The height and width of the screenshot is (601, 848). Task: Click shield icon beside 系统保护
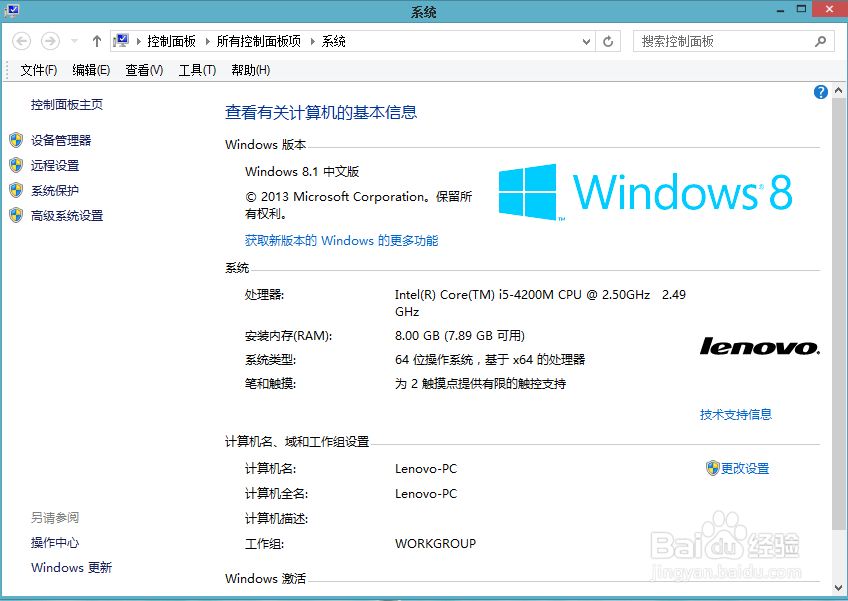16,190
